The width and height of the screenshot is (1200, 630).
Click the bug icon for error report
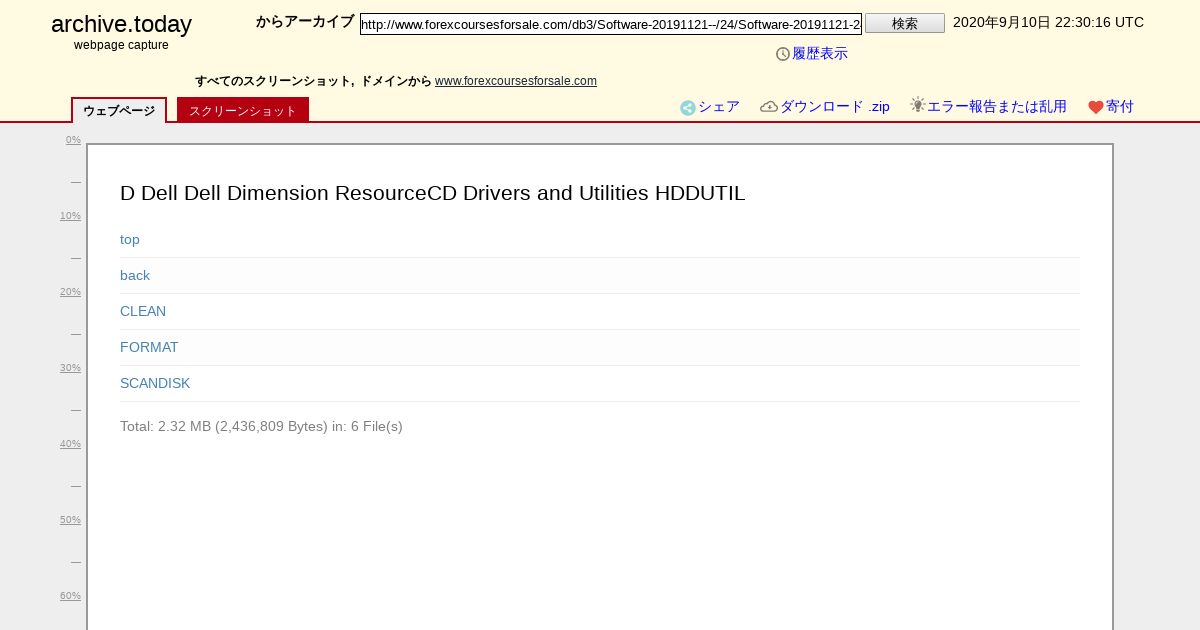pyautogui.click(x=918, y=105)
